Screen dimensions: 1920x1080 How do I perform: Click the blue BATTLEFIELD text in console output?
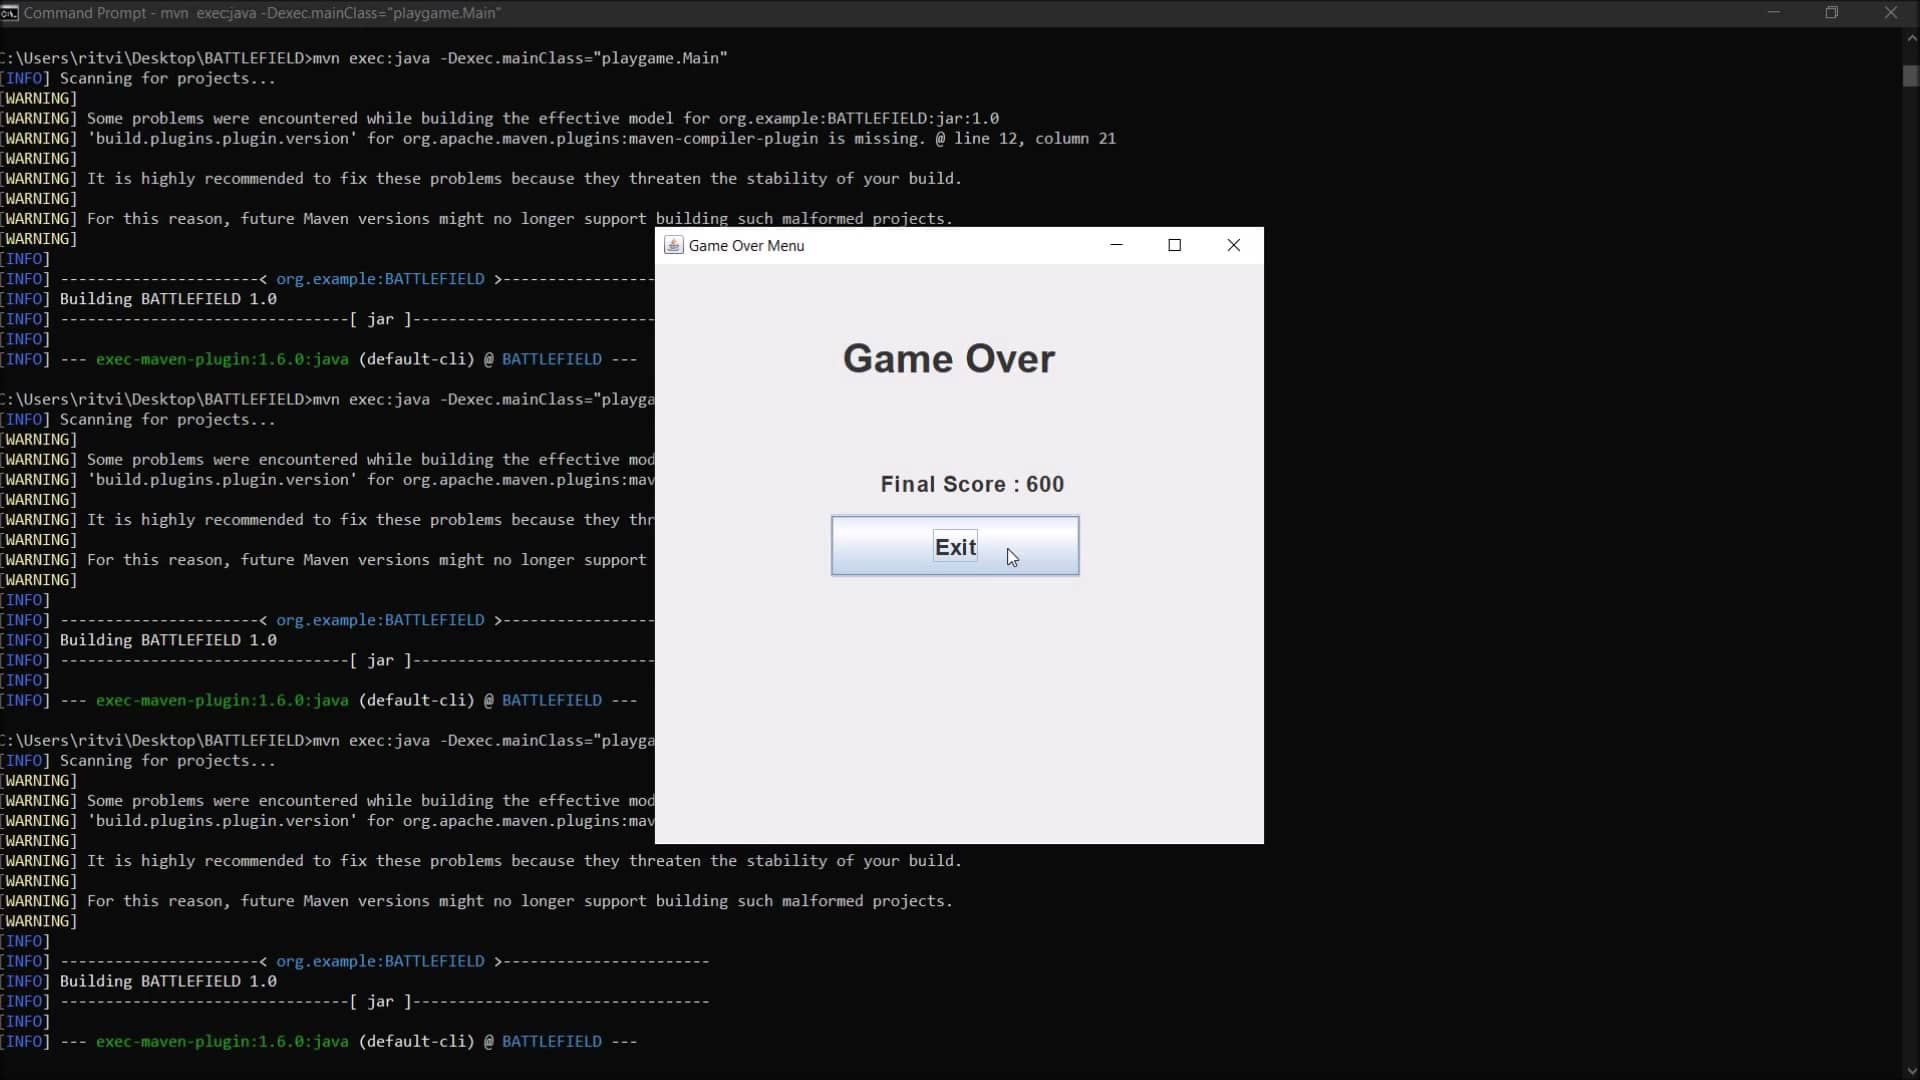[x=552, y=359]
